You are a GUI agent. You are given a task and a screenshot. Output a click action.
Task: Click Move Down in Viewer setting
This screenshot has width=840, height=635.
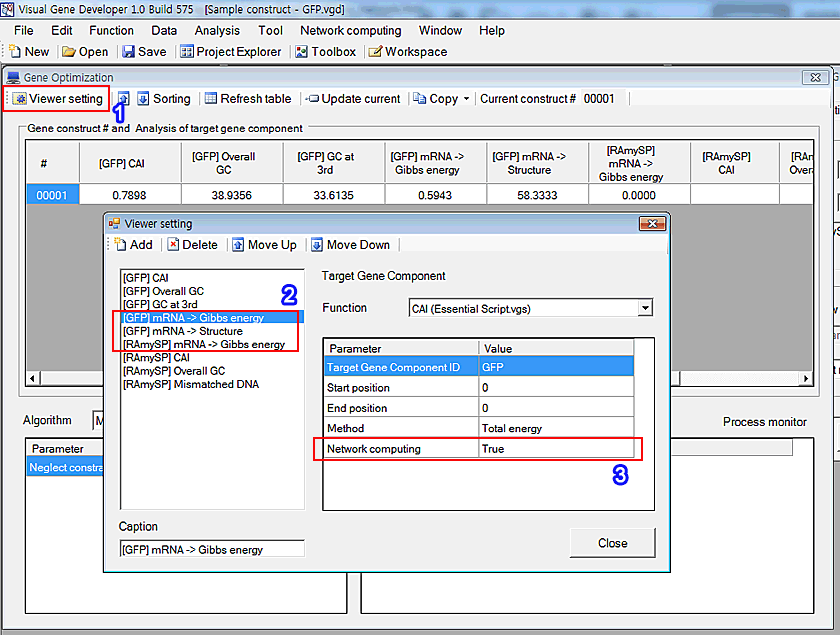[x=351, y=245]
